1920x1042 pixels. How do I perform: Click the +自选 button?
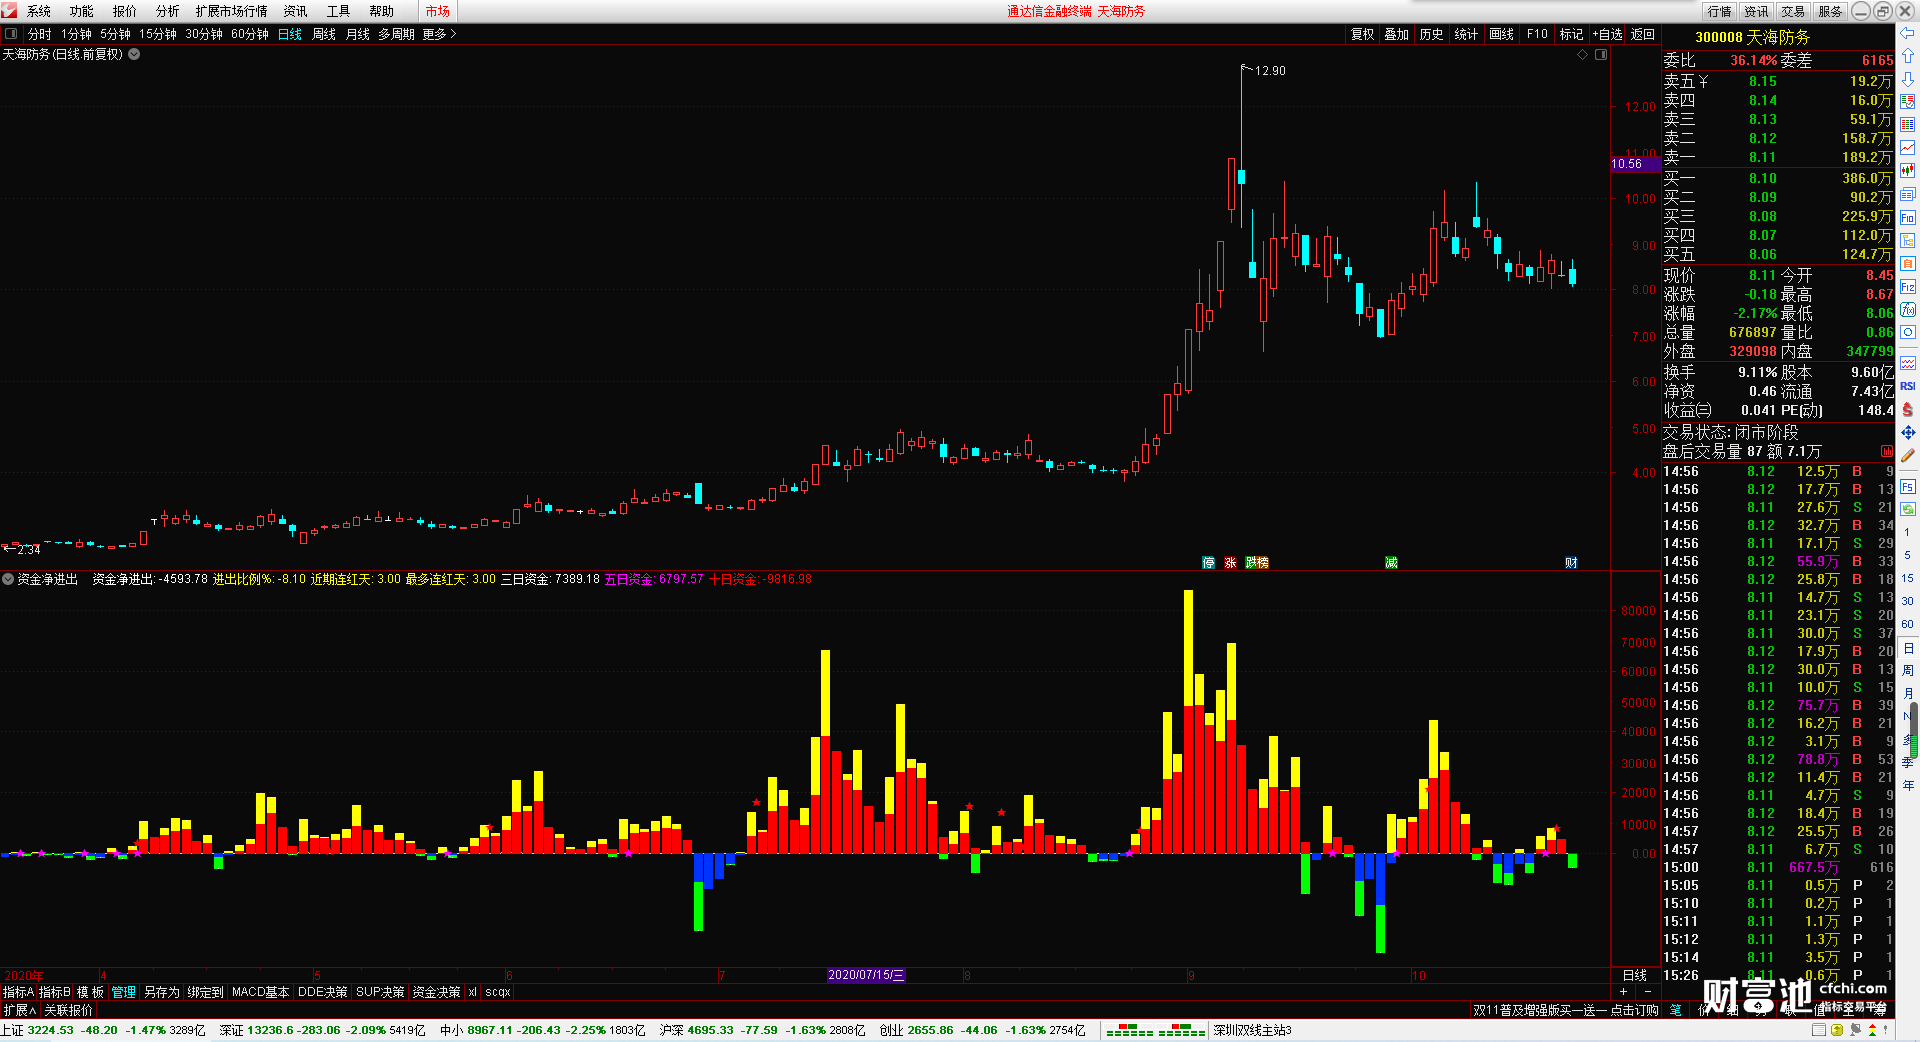[x=1607, y=34]
